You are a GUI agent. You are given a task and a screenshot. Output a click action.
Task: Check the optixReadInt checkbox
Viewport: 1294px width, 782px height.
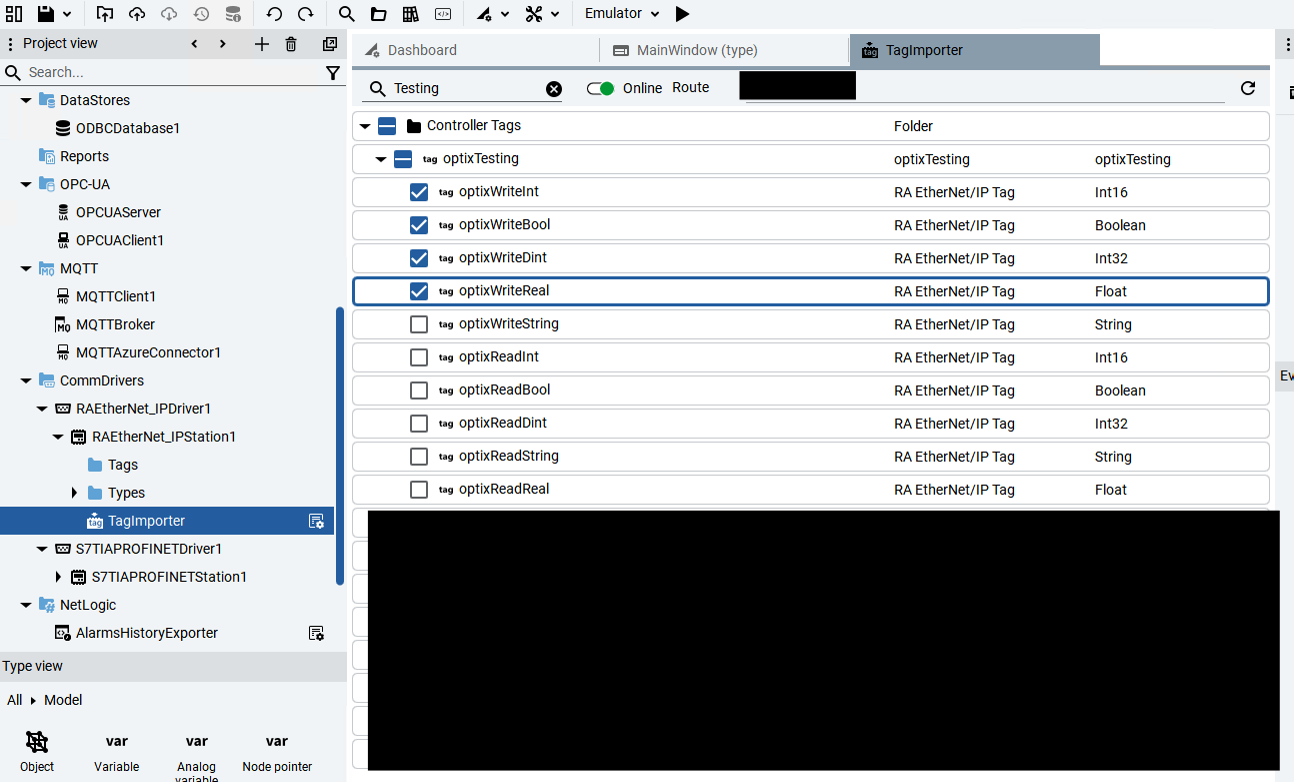(x=419, y=357)
